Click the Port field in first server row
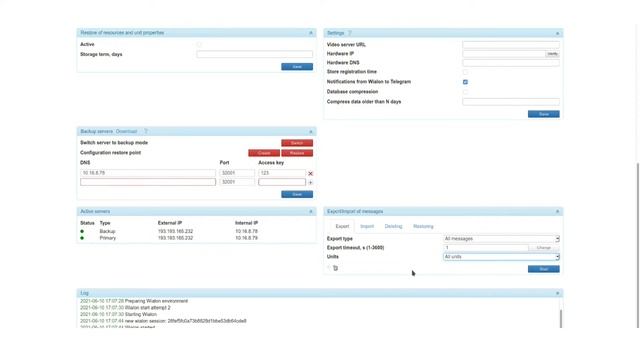 [237, 173]
